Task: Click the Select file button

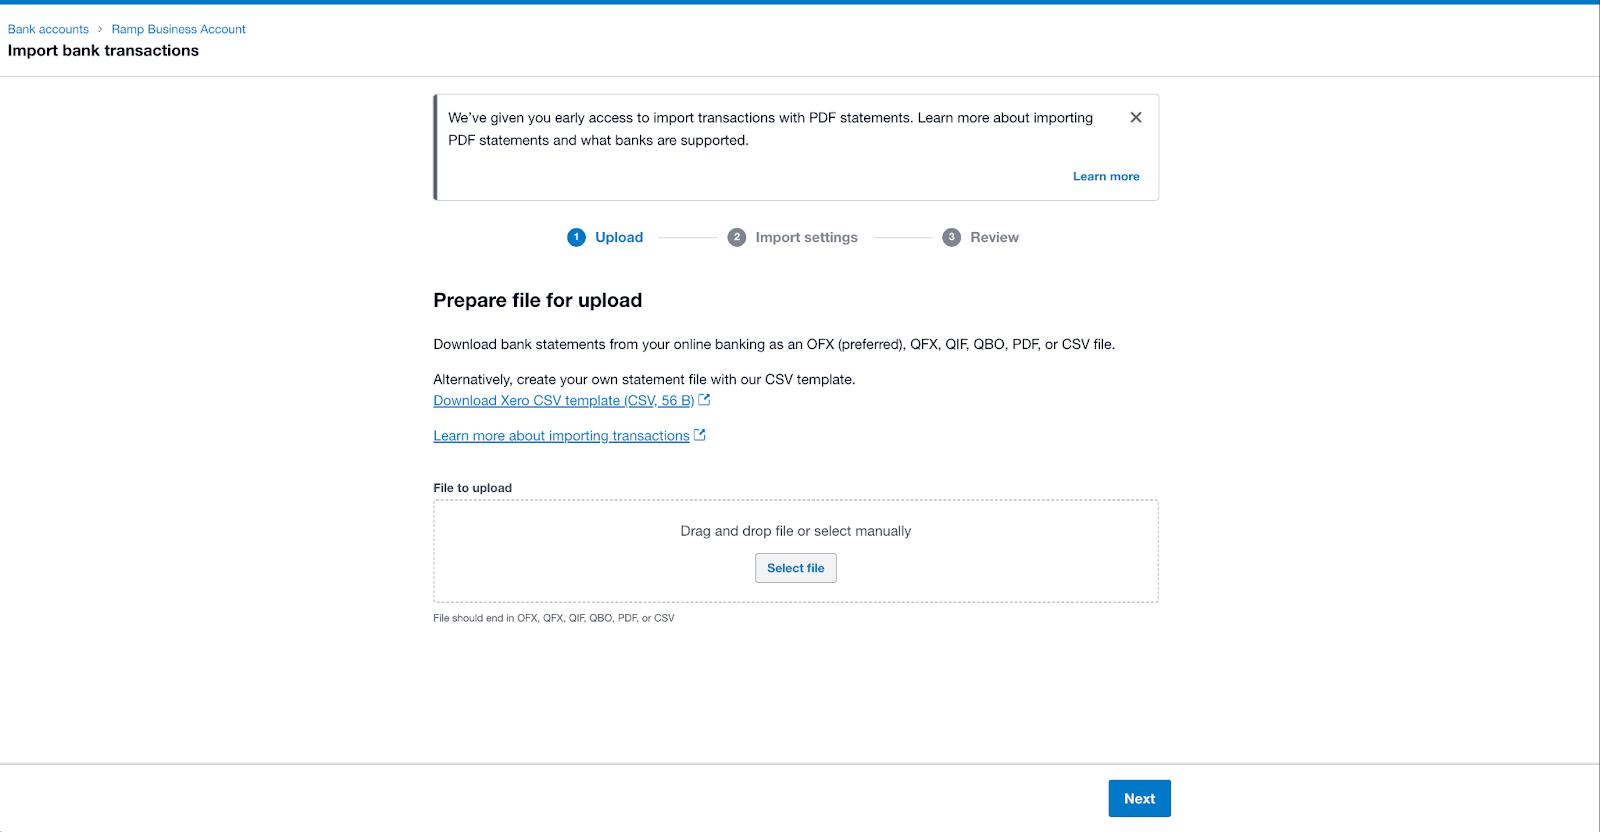Action: point(796,568)
